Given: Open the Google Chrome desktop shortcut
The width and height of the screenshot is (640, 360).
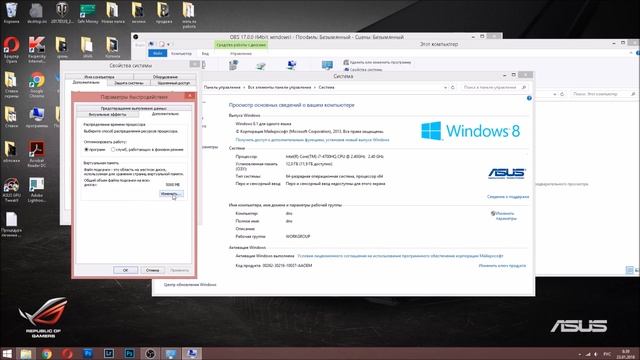Looking at the screenshot, I should tap(37, 84).
